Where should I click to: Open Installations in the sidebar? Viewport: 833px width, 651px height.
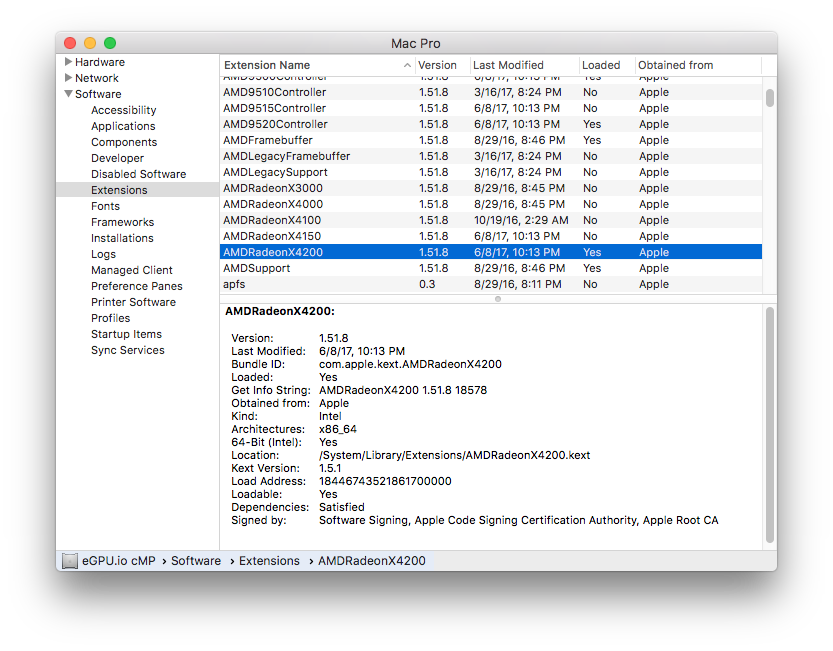(x=122, y=238)
